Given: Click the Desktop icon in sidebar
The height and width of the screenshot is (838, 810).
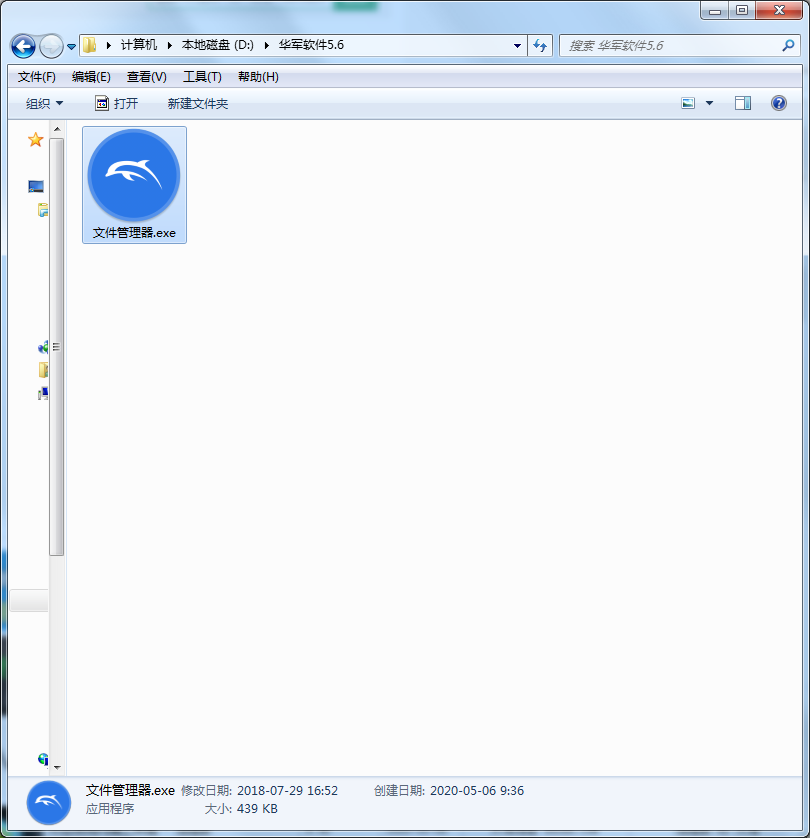Looking at the screenshot, I should click(x=36, y=186).
